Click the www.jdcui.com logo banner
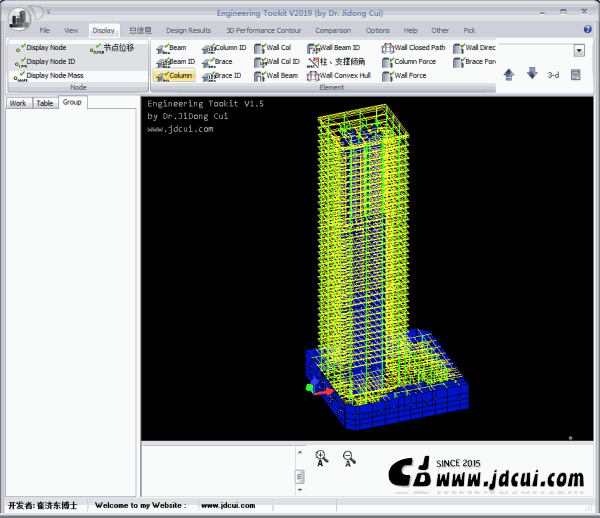The image size is (600, 518). [486, 474]
